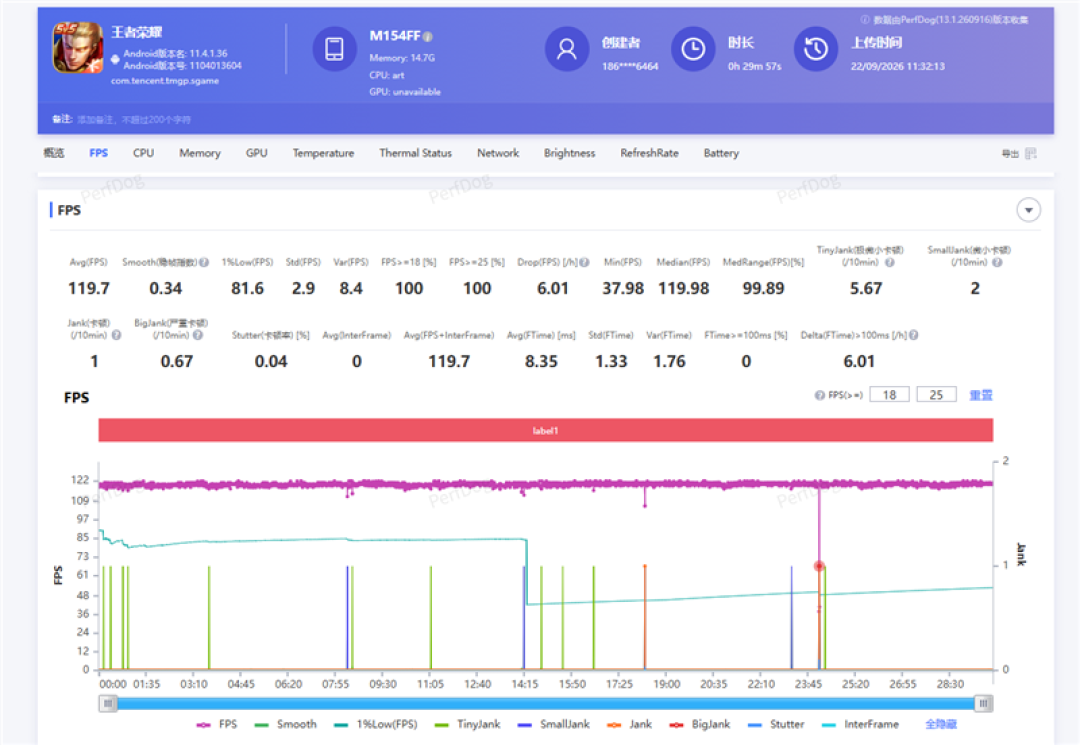Screen dimensions: 1080x745
Task: Toggle the SmallJank legend series
Action: click(554, 724)
